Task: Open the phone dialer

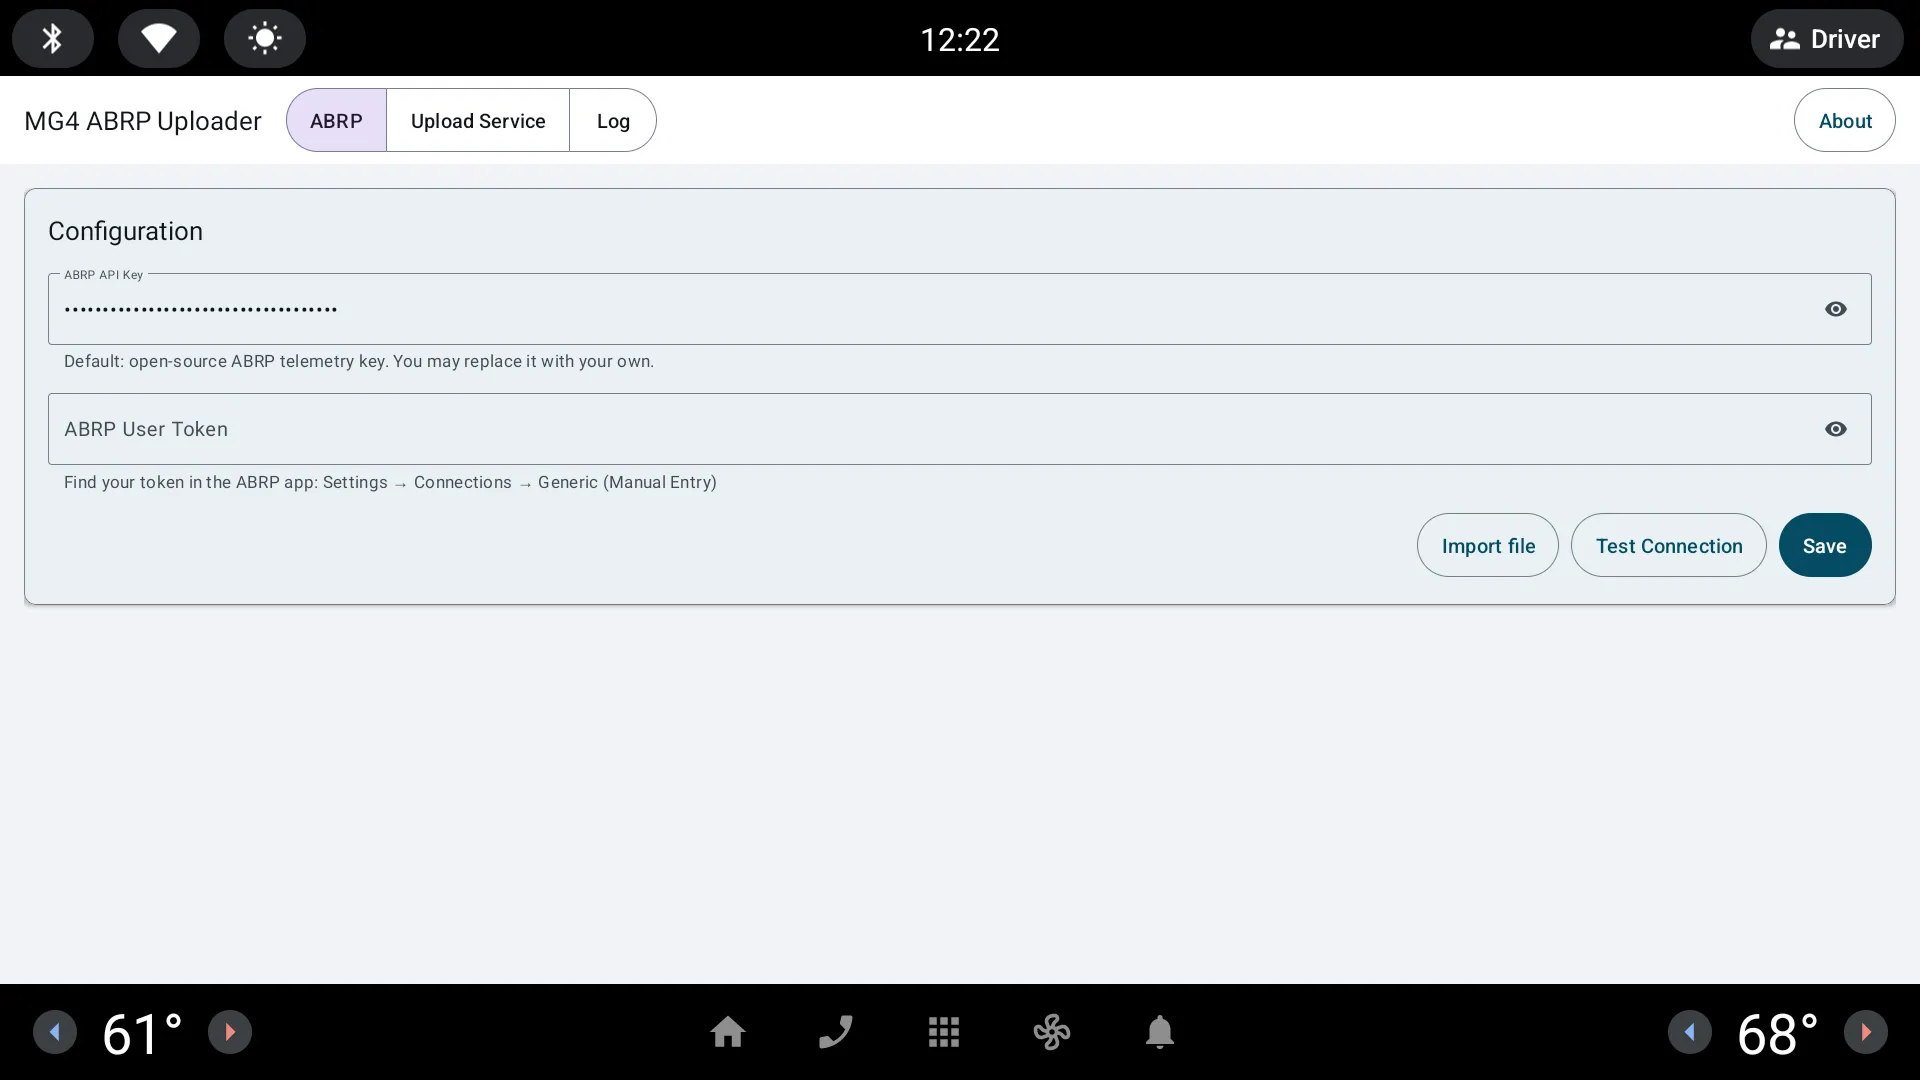Action: click(836, 1032)
